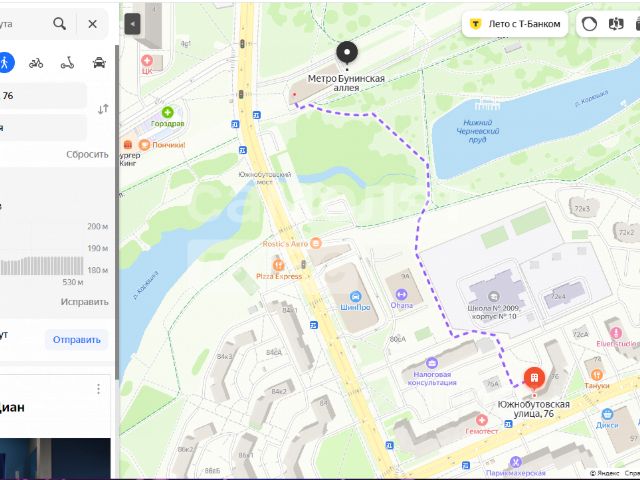Image resolution: width=640 pixels, height=480 pixels.
Task: Click the Налоговая консультация marker
Action: coord(431,363)
